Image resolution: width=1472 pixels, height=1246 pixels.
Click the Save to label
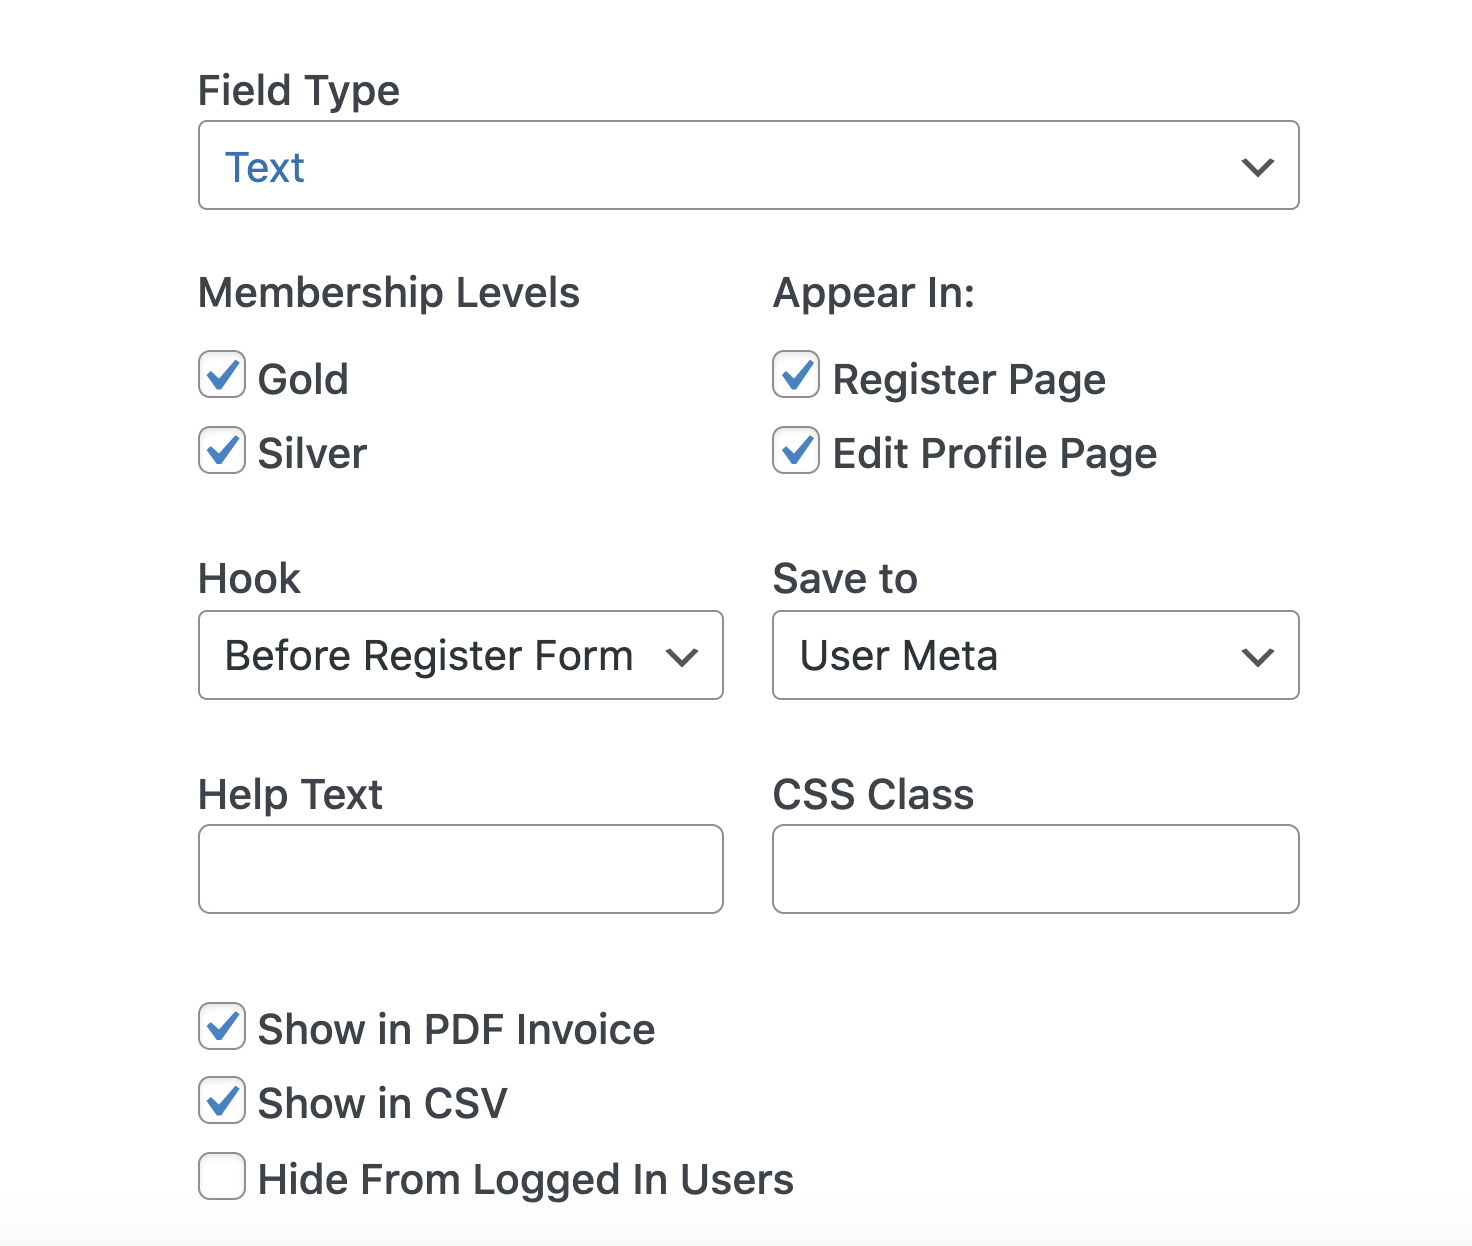845,578
